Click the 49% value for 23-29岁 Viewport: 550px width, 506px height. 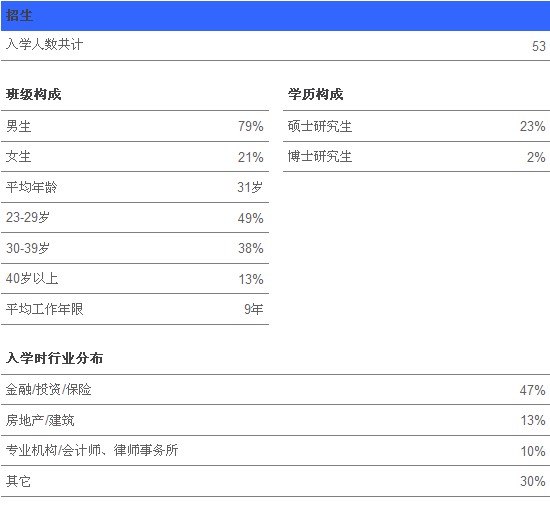click(x=250, y=218)
